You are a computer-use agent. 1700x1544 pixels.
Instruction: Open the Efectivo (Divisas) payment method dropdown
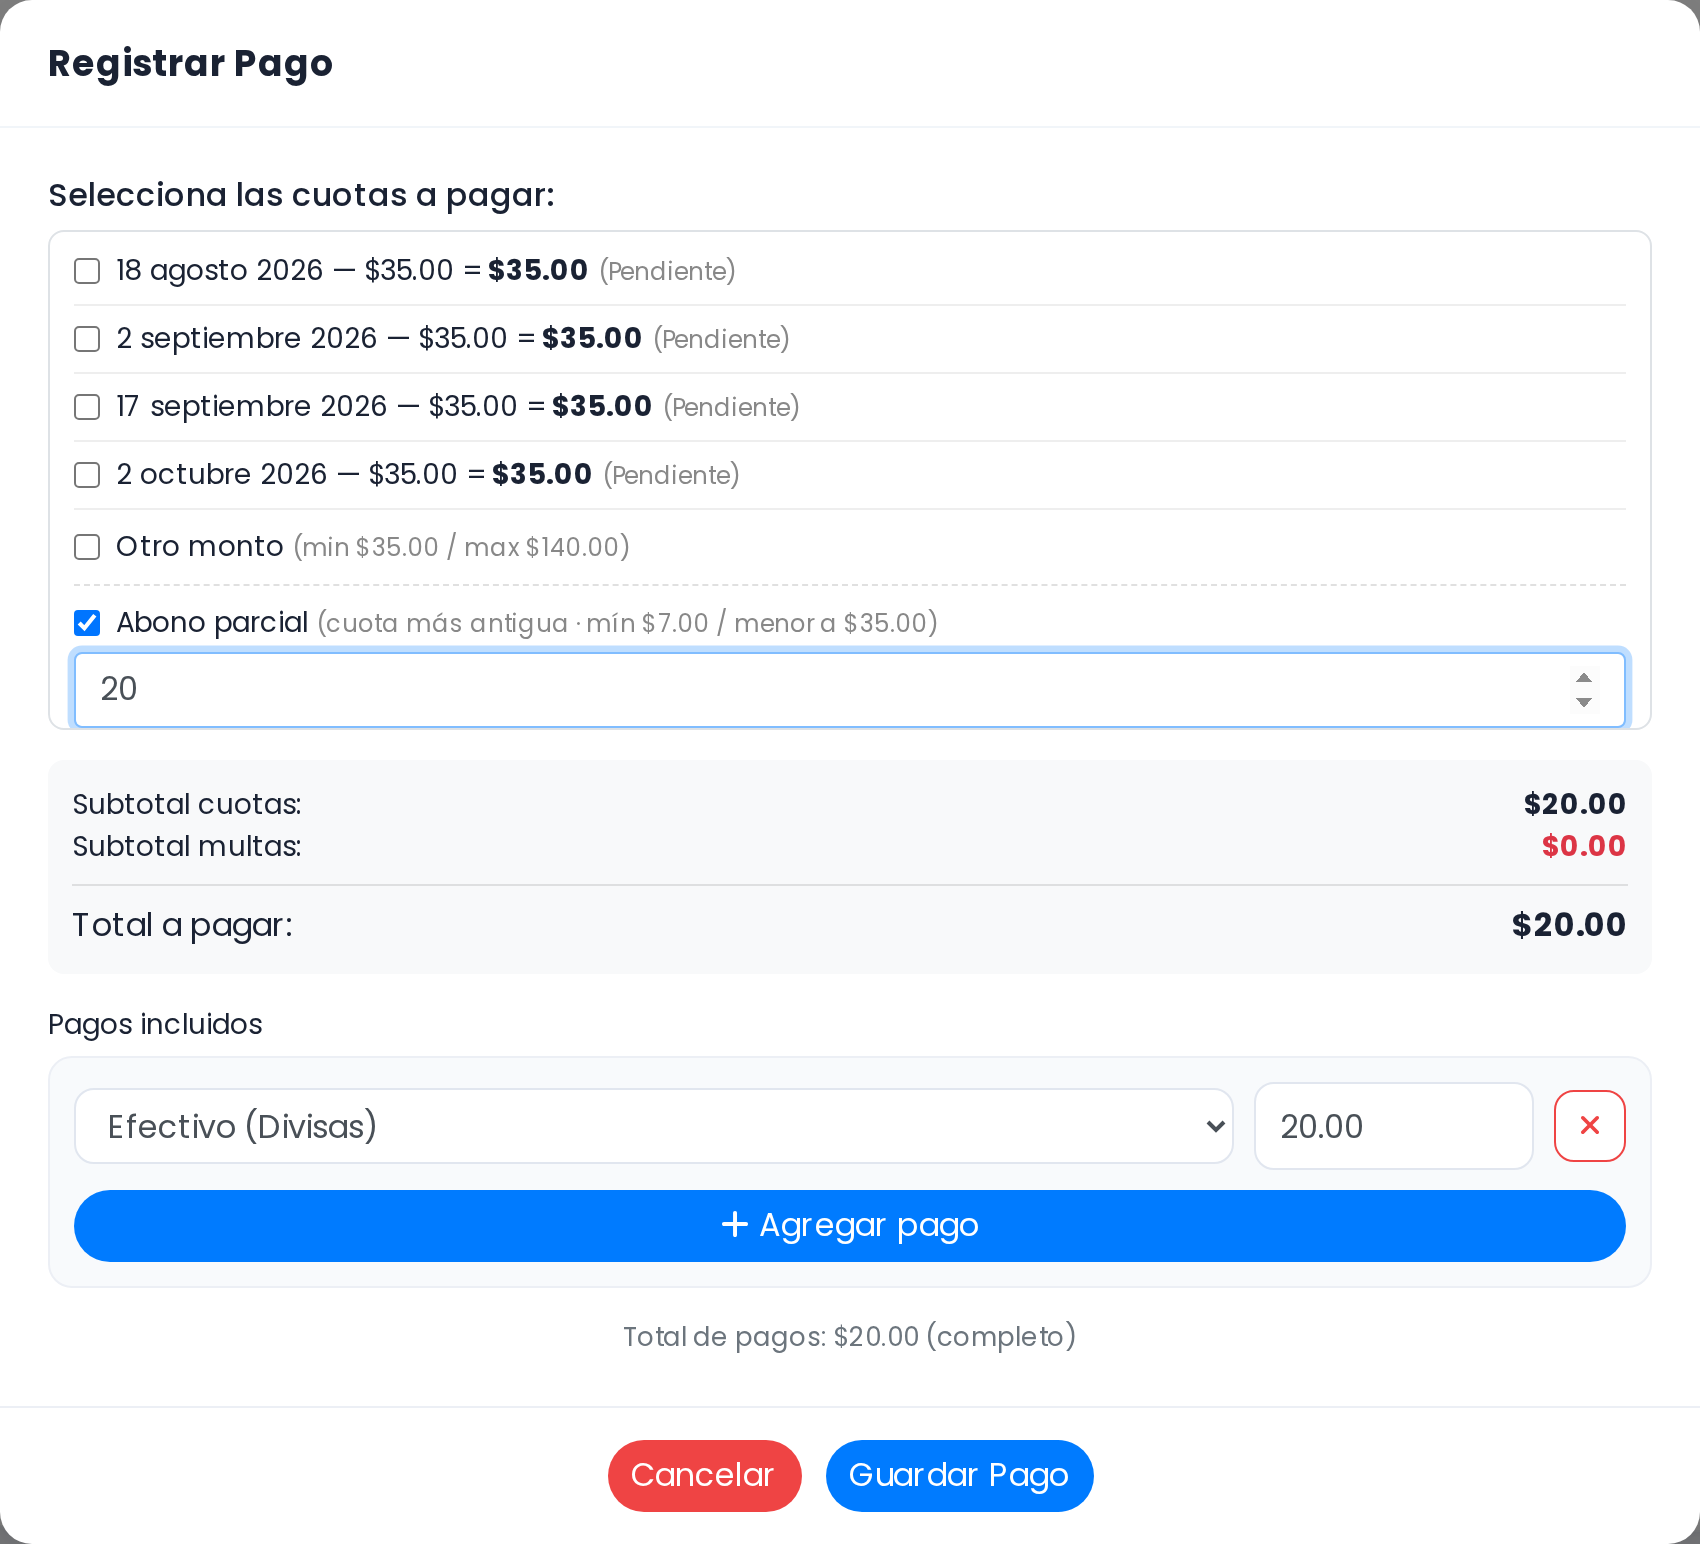coord(654,1126)
